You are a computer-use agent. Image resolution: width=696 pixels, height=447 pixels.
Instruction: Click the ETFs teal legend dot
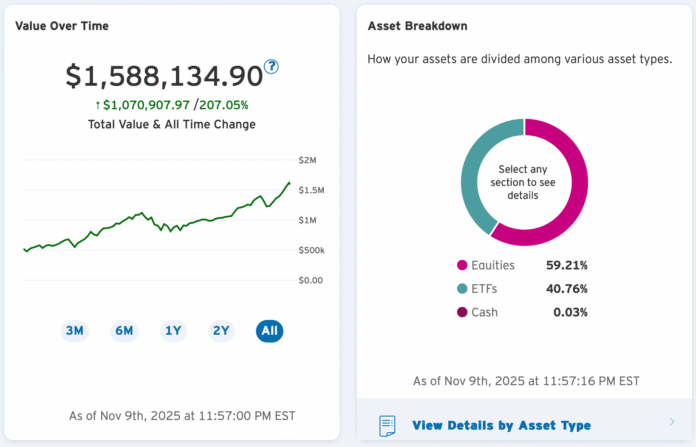coord(462,289)
